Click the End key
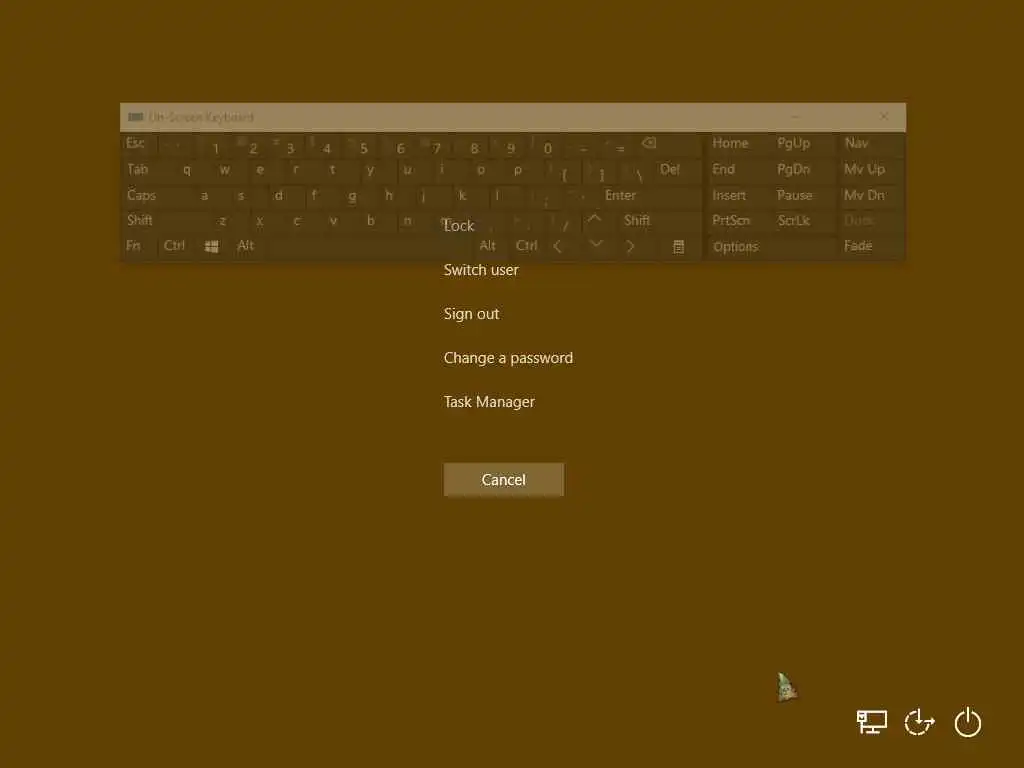This screenshot has width=1024, height=768. click(724, 169)
